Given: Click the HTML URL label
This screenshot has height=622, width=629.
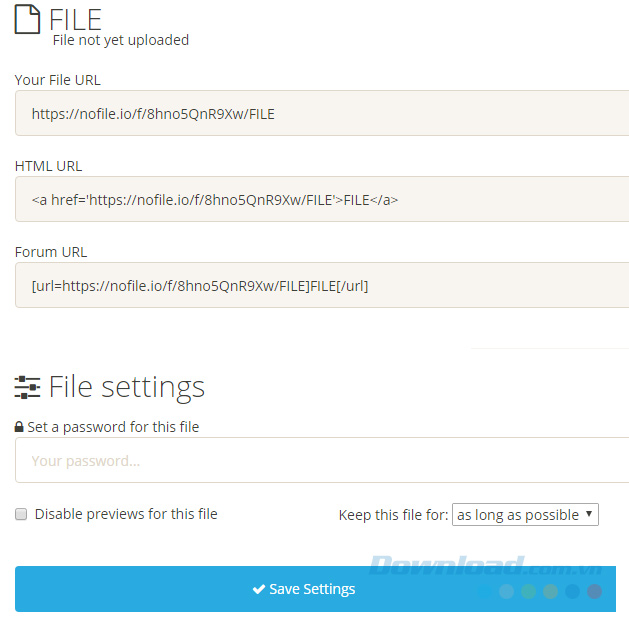Looking at the screenshot, I should click(48, 166).
